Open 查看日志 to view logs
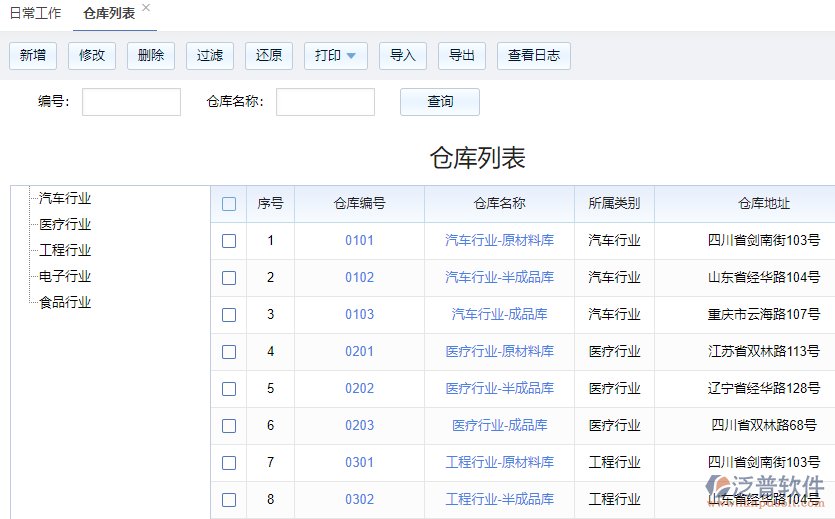The width and height of the screenshot is (835, 519). pyautogui.click(x=534, y=56)
